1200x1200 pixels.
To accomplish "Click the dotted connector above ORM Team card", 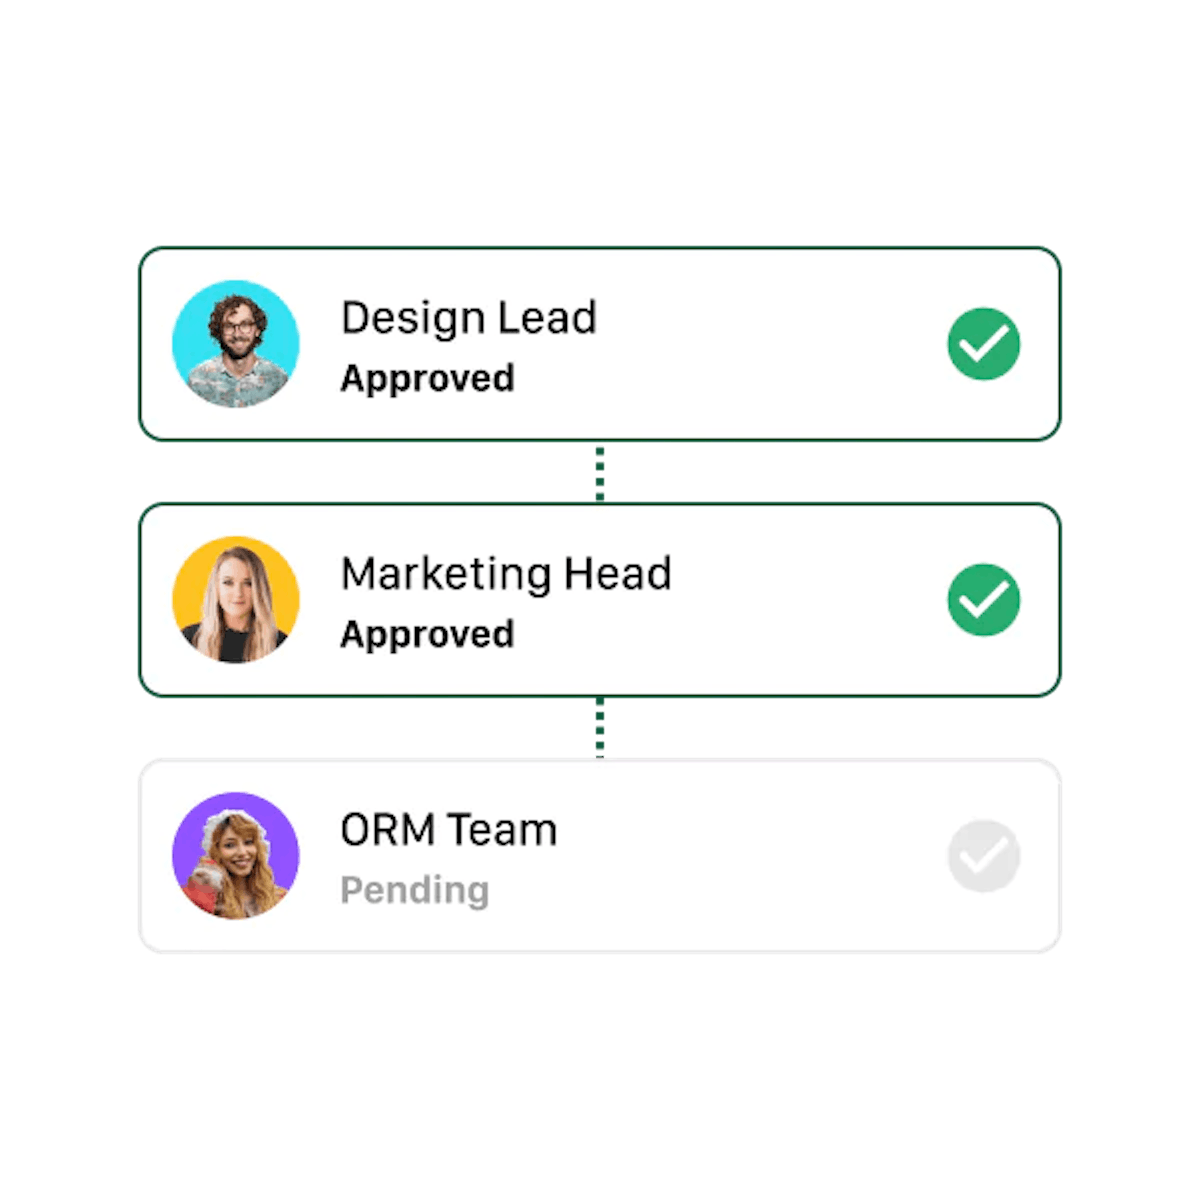I will tap(600, 728).
